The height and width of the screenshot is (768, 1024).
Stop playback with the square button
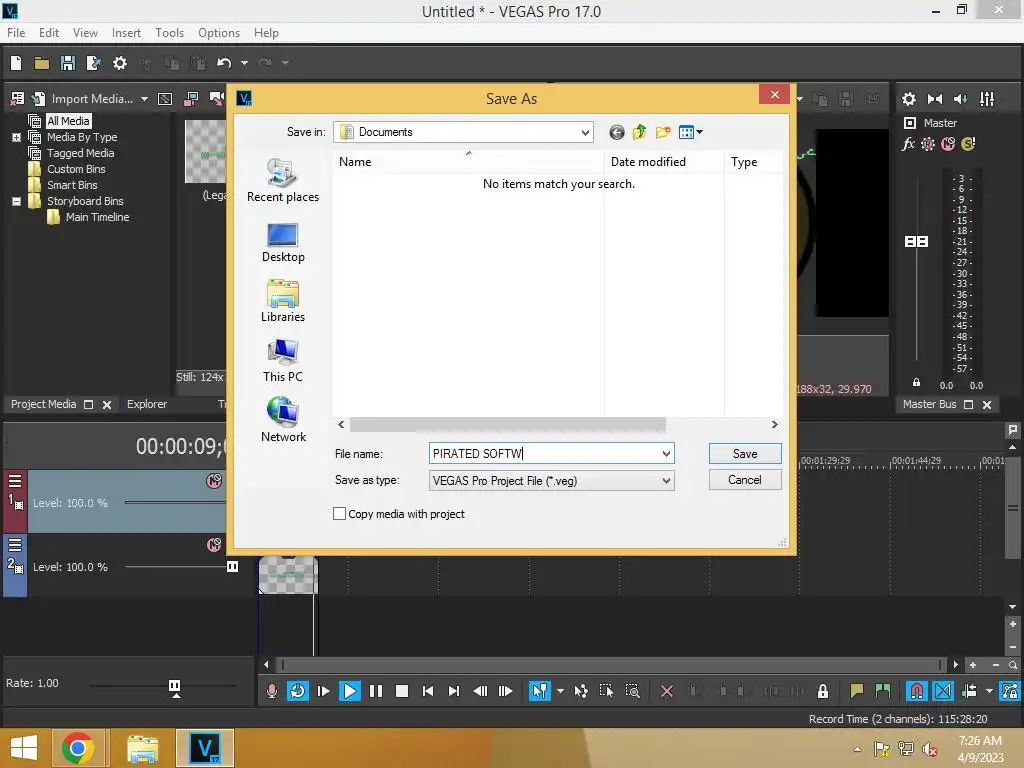click(x=402, y=691)
